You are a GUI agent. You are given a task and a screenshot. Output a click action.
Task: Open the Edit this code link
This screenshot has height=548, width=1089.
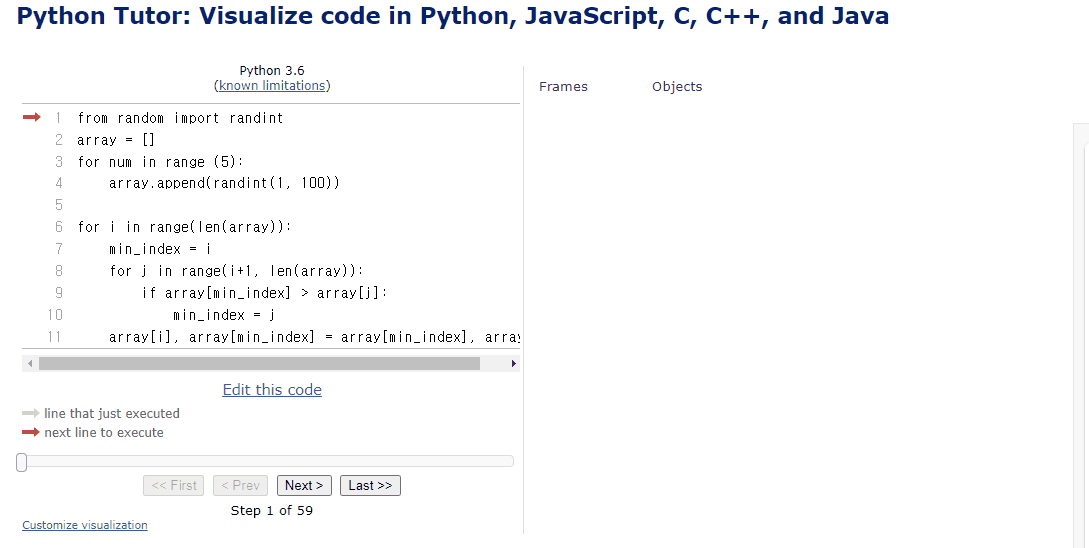pyautogui.click(x=272, y=390)
